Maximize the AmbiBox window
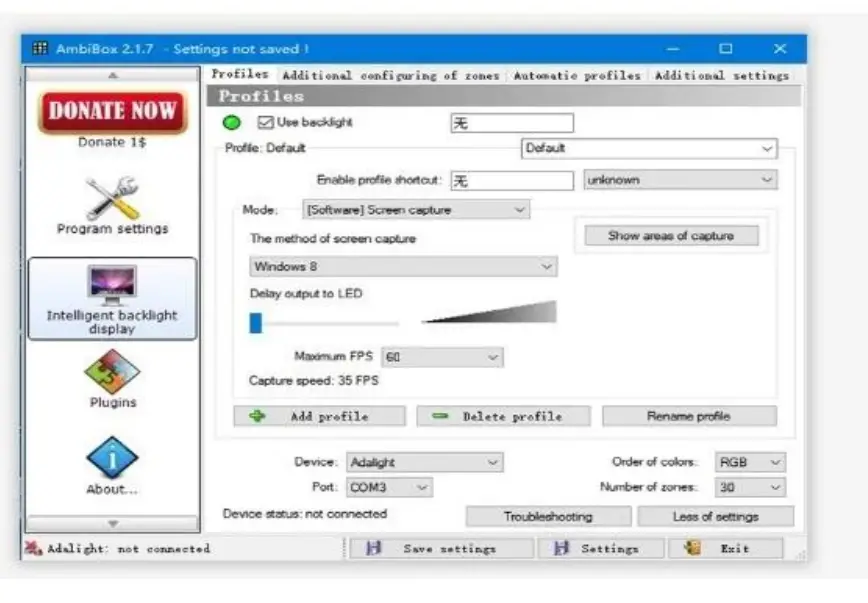Viewport: 868px width, 603px height. [x=726, y=49]
